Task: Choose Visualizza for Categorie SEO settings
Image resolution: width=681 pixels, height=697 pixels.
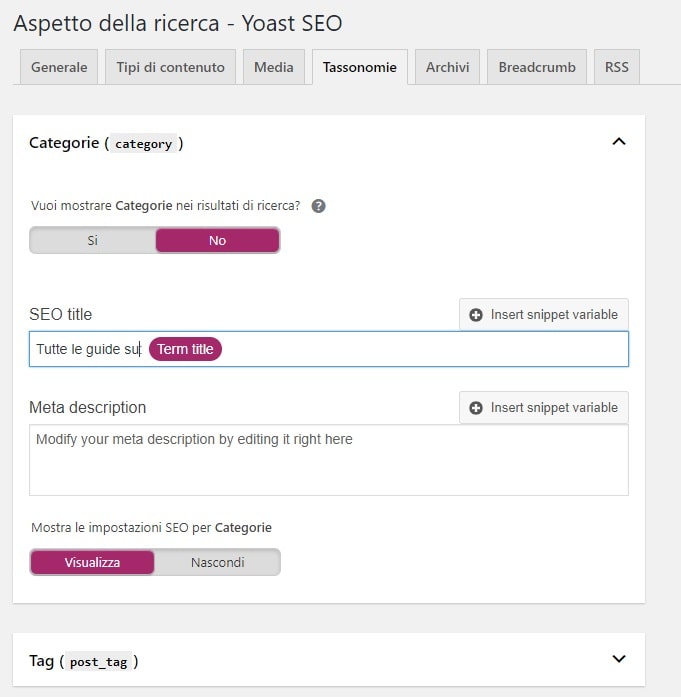Action: [92, 562]
